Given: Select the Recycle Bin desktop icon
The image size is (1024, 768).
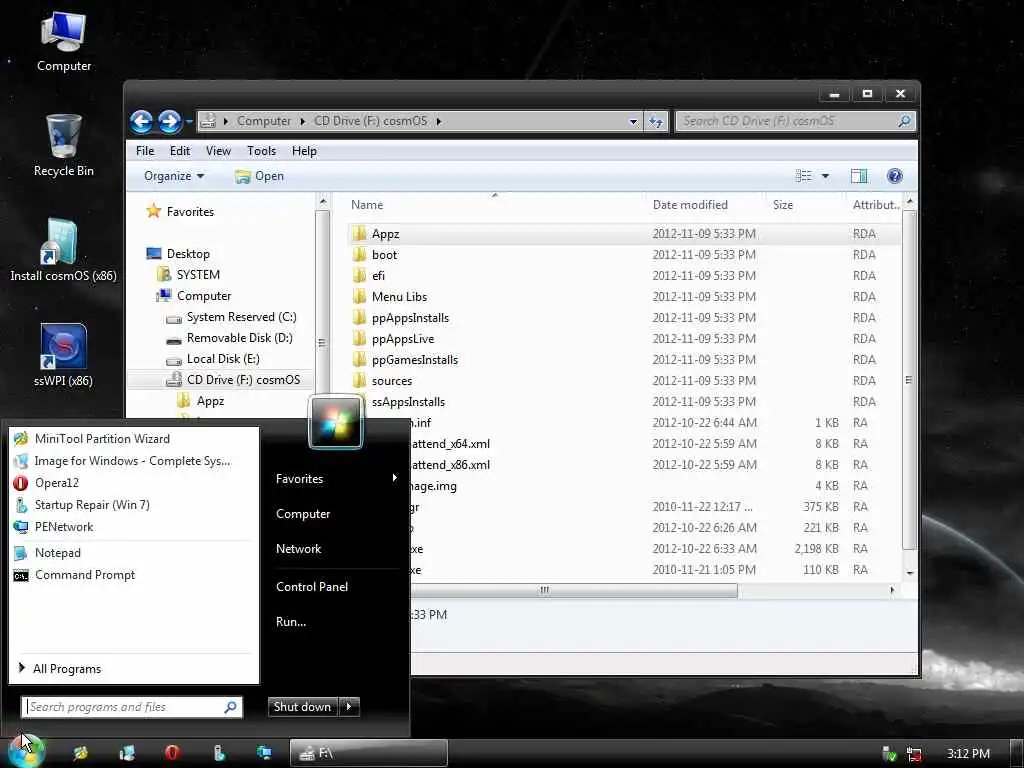Looking at the screenshot, I should pos(63,145).
